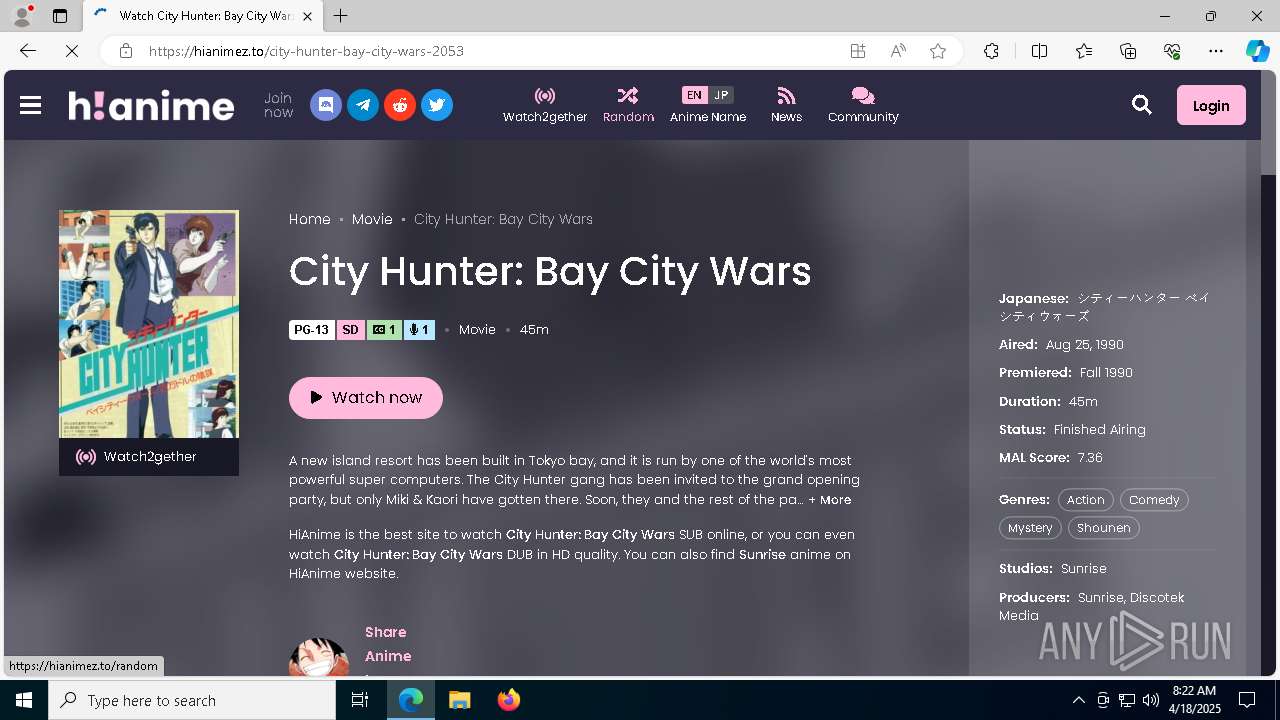This screenshot has height=720, width=1280.
Task: Open the Sunrise studio link
Action: [x=1084, y=568]
